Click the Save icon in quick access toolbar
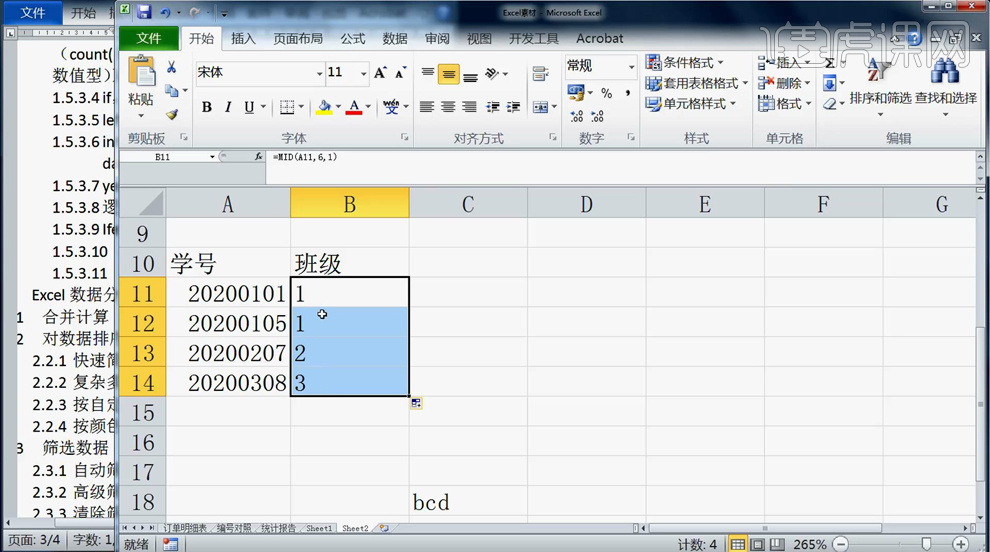Screen dimensions: 990x552 tap(144, 11)
